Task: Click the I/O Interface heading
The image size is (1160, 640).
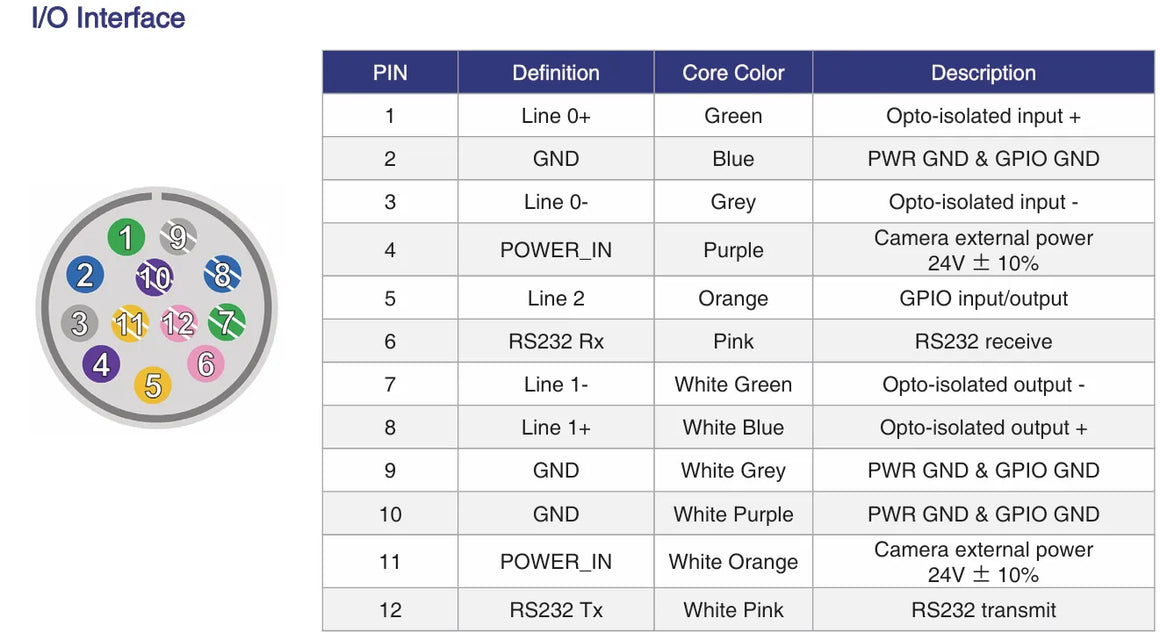Action: click(108, 18)
